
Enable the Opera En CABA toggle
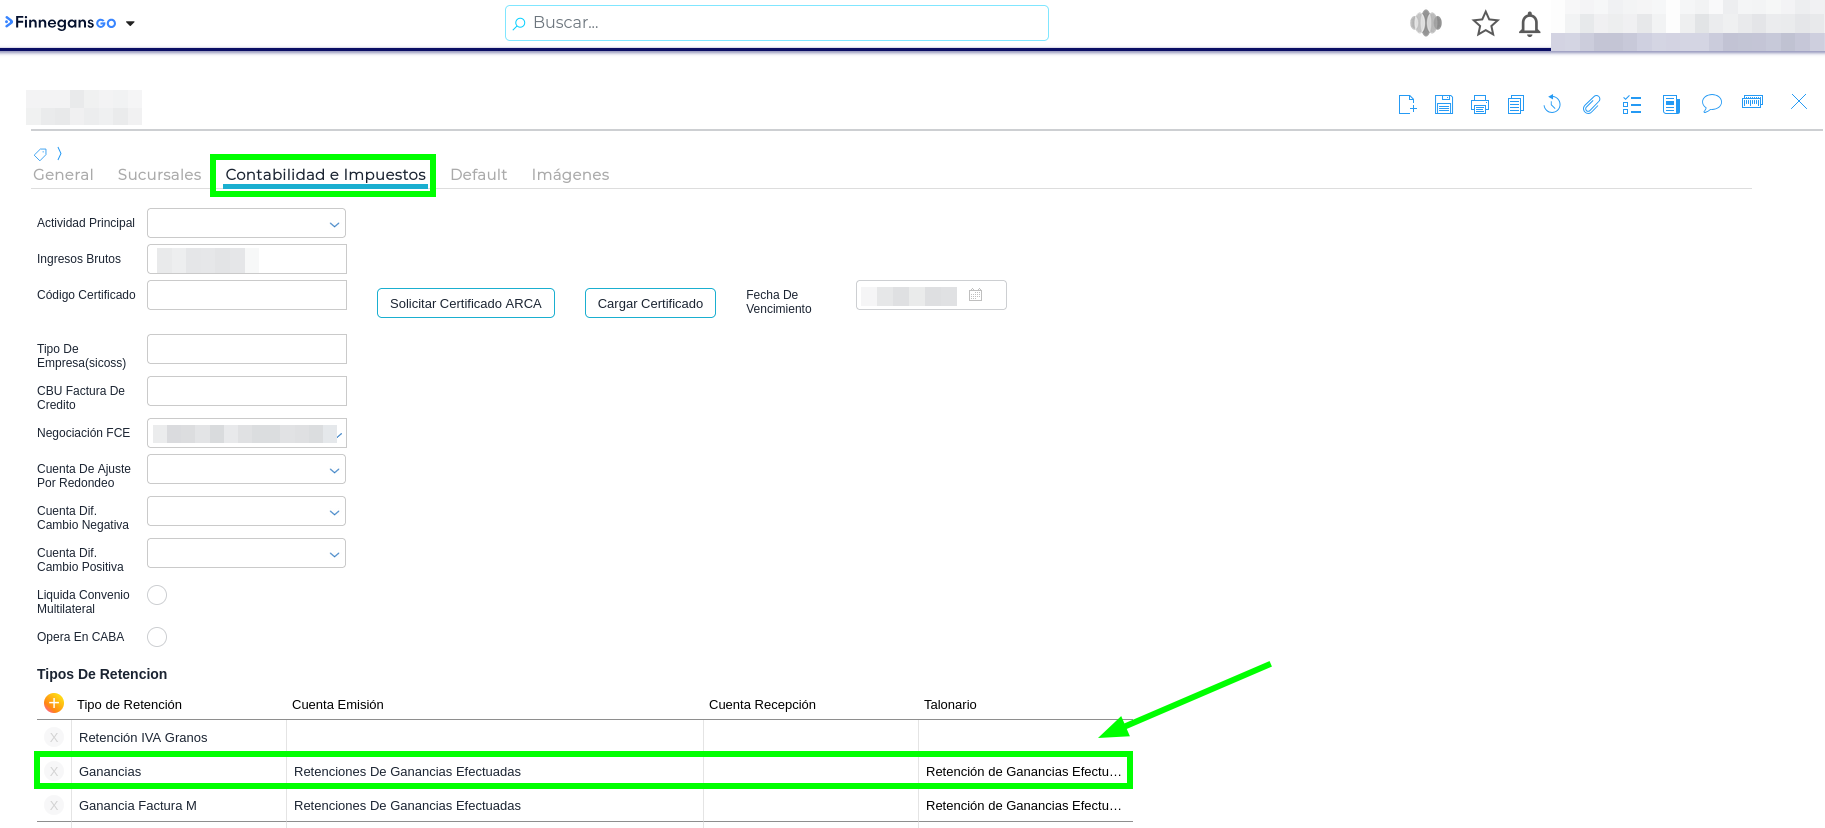157,637
